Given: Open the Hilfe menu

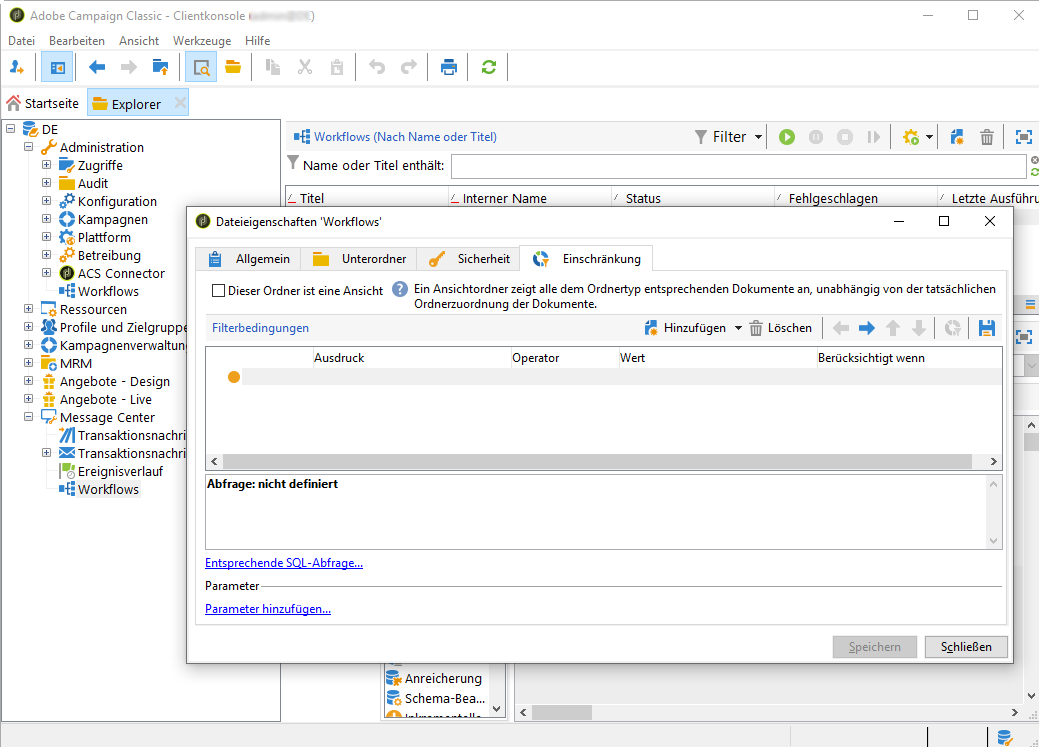Looking at the screenshot, I should [257, 40].
